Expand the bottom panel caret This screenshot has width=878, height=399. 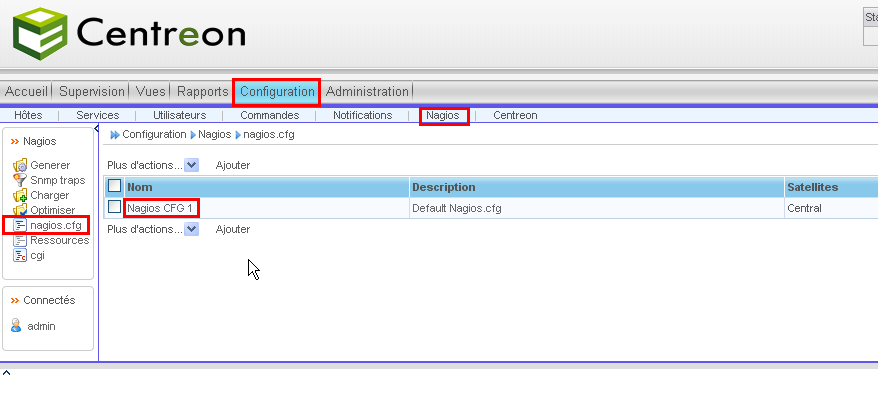(x=6, y=372)
